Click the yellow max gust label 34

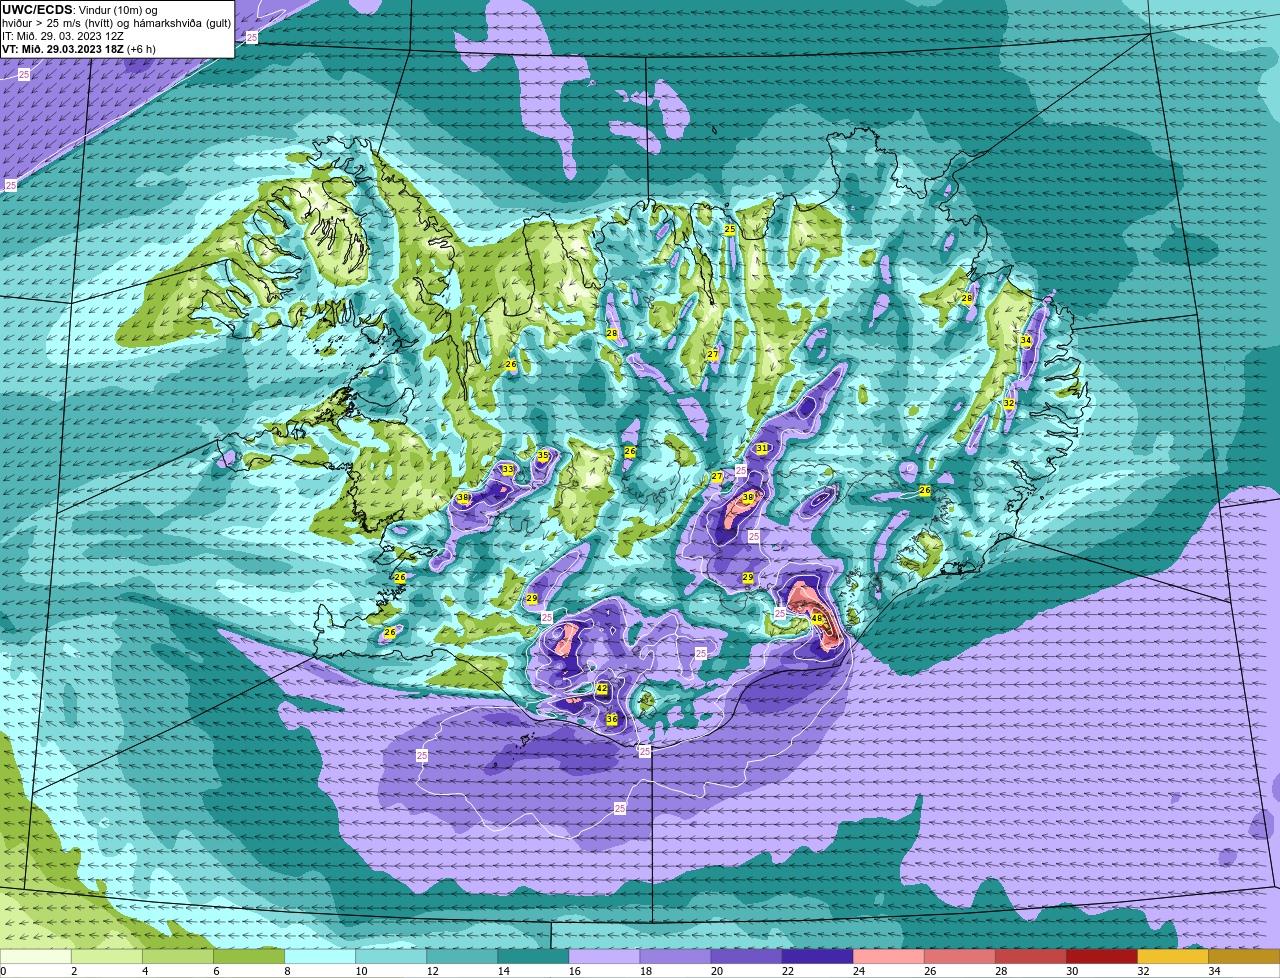[x=1026, y=340]
